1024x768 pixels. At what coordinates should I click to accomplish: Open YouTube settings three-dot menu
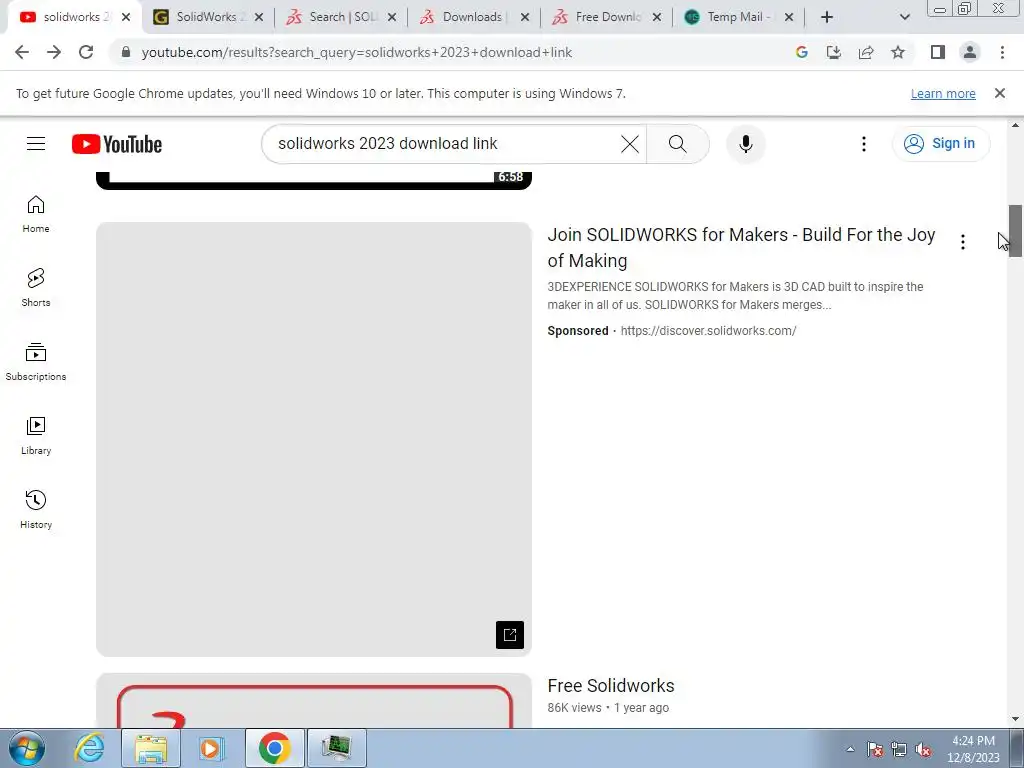coord(863,144)
